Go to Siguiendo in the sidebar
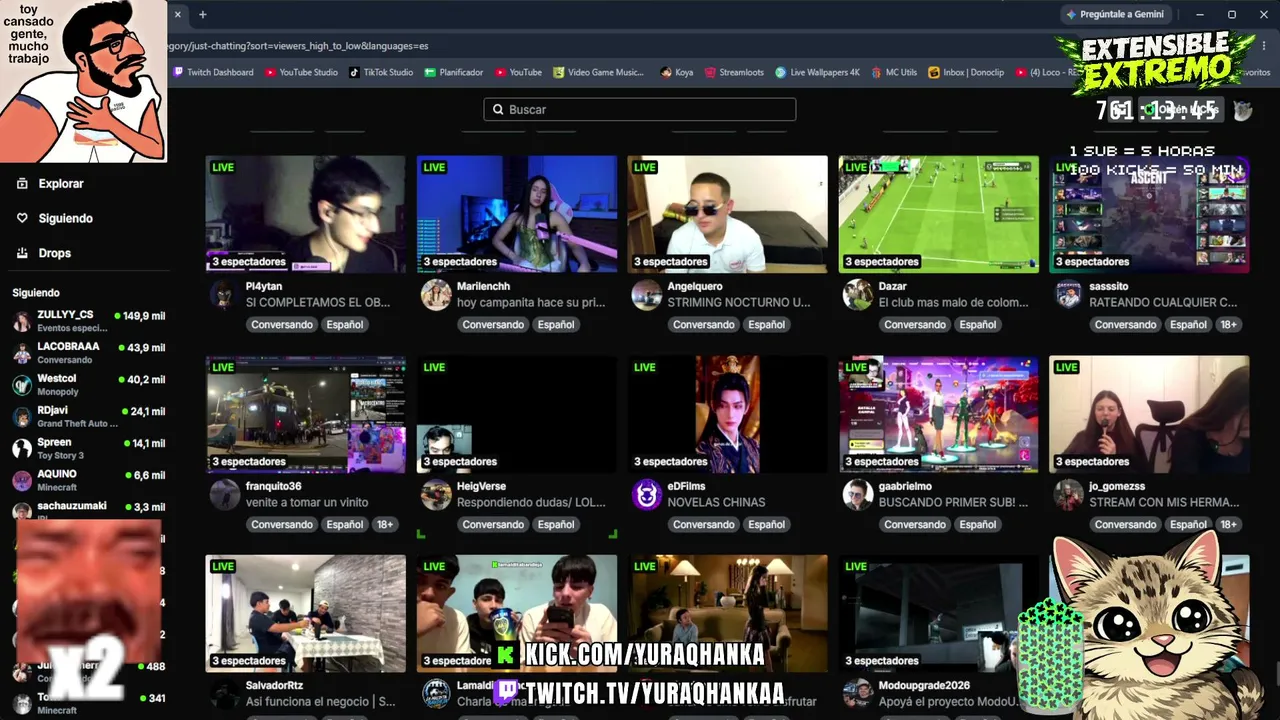The image size is (1280, 720). click(x=54, y=218)
